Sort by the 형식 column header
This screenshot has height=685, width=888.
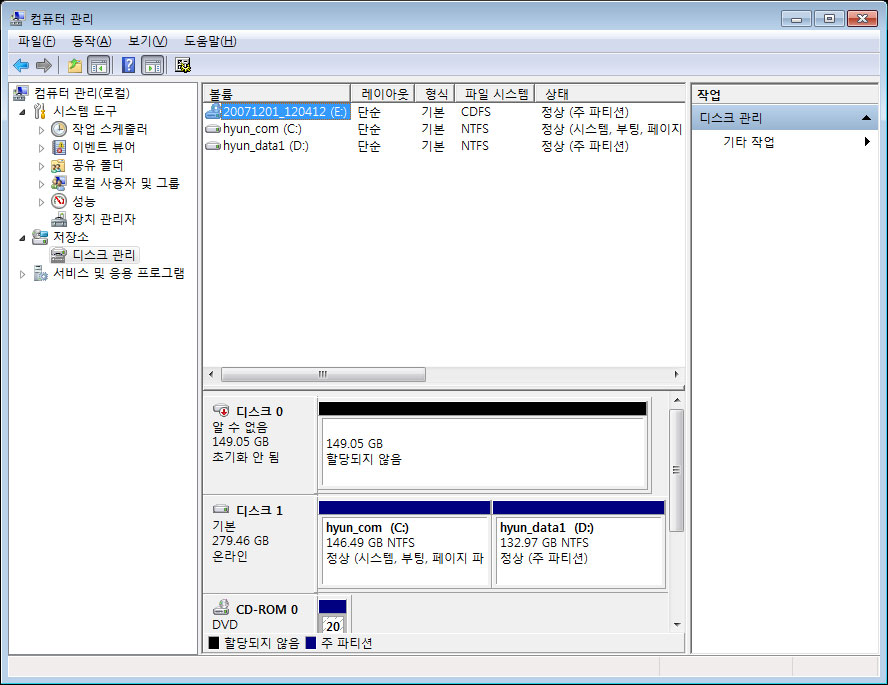435,93
